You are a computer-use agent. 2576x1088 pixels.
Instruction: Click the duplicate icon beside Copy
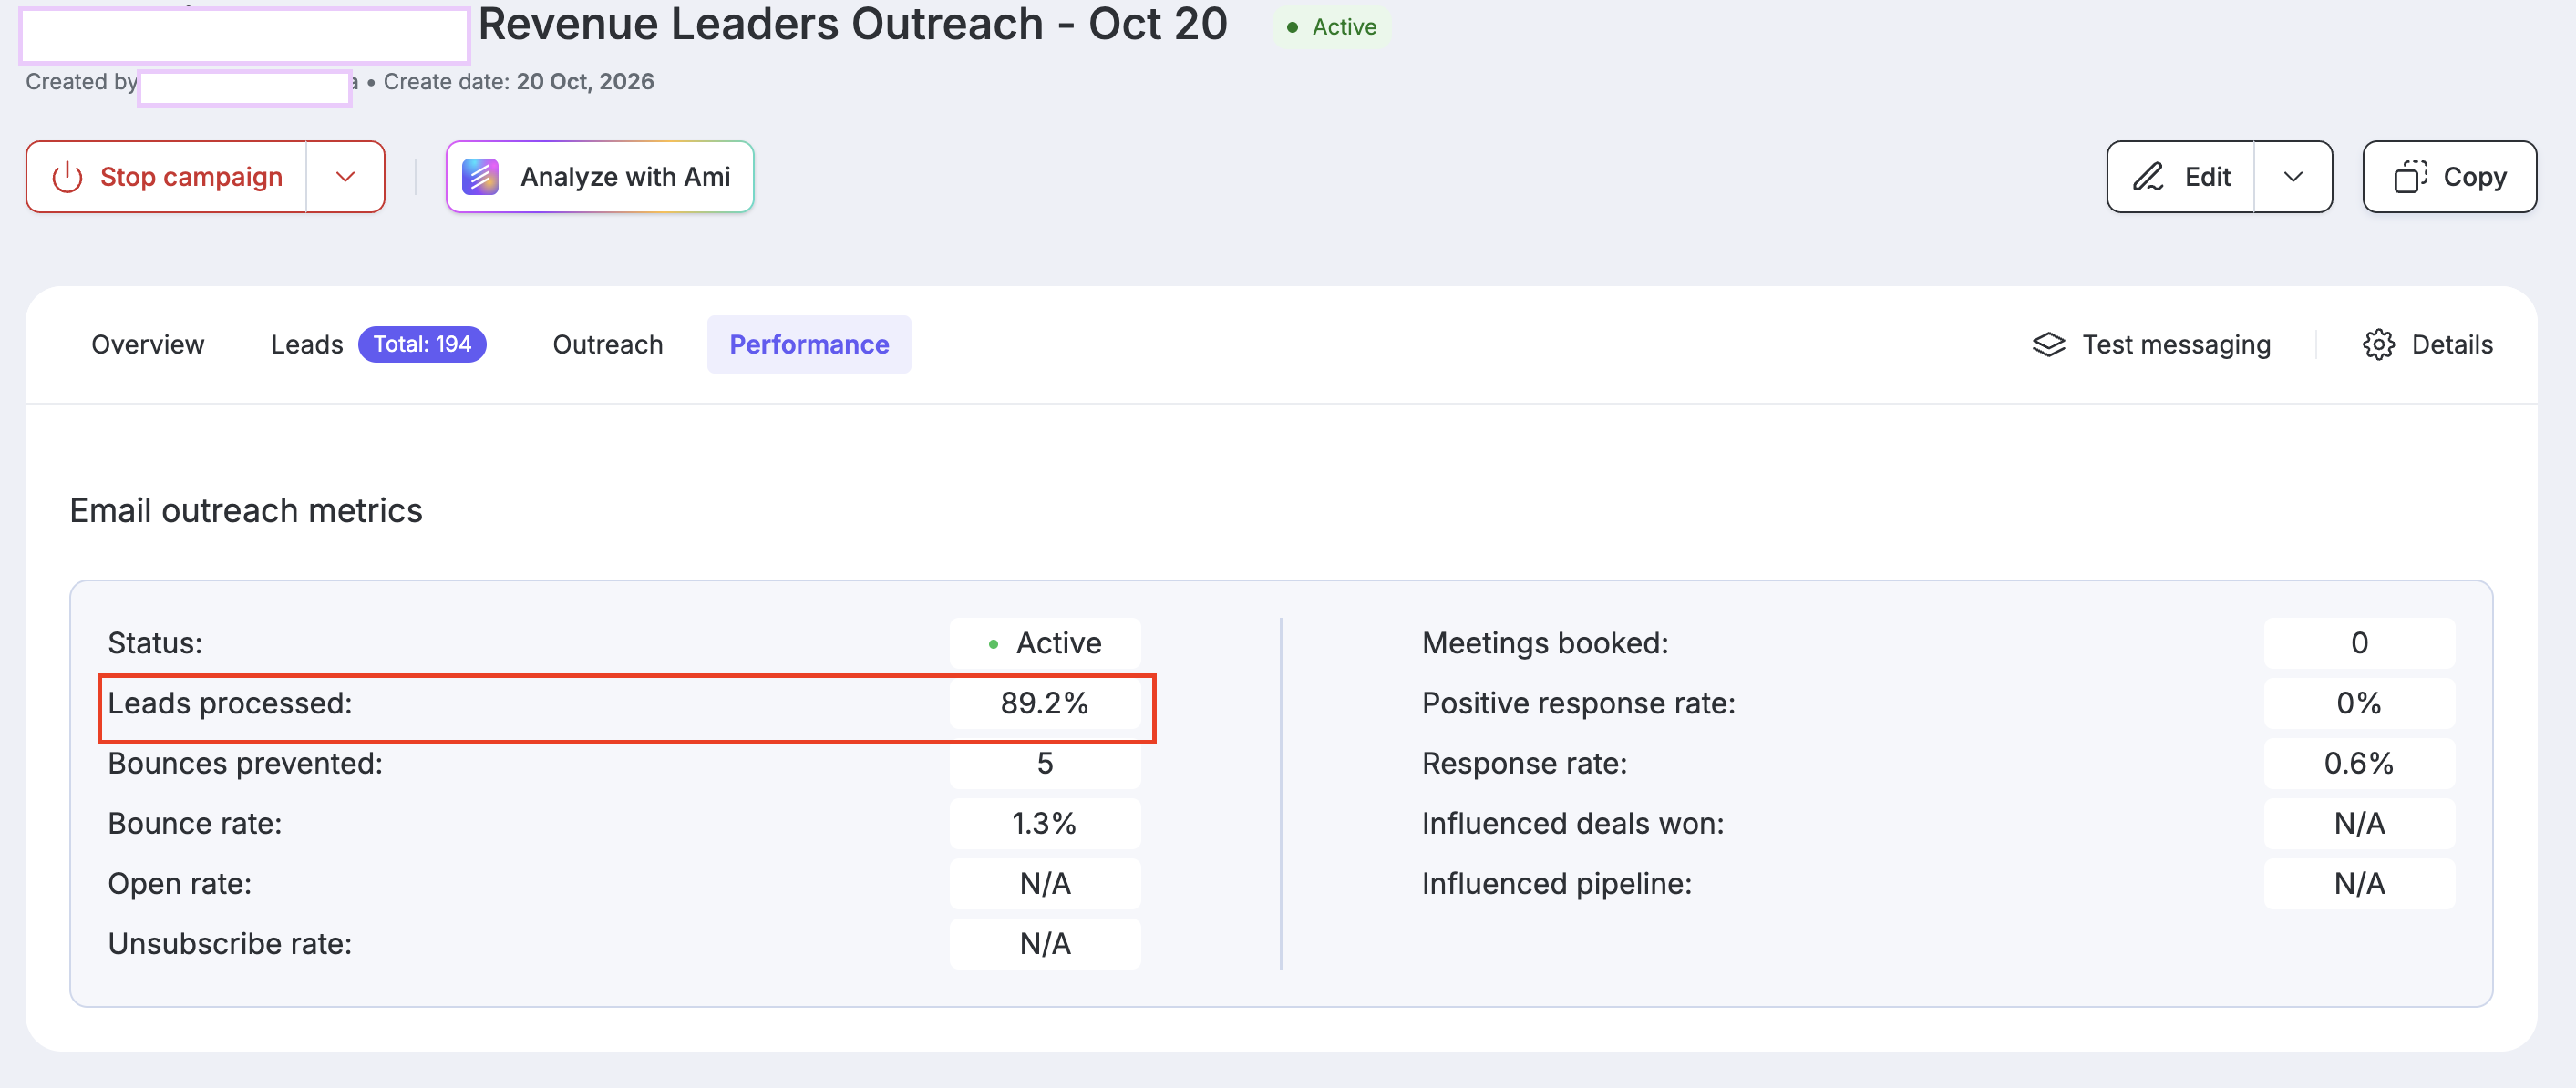(x=2411, y=177)
